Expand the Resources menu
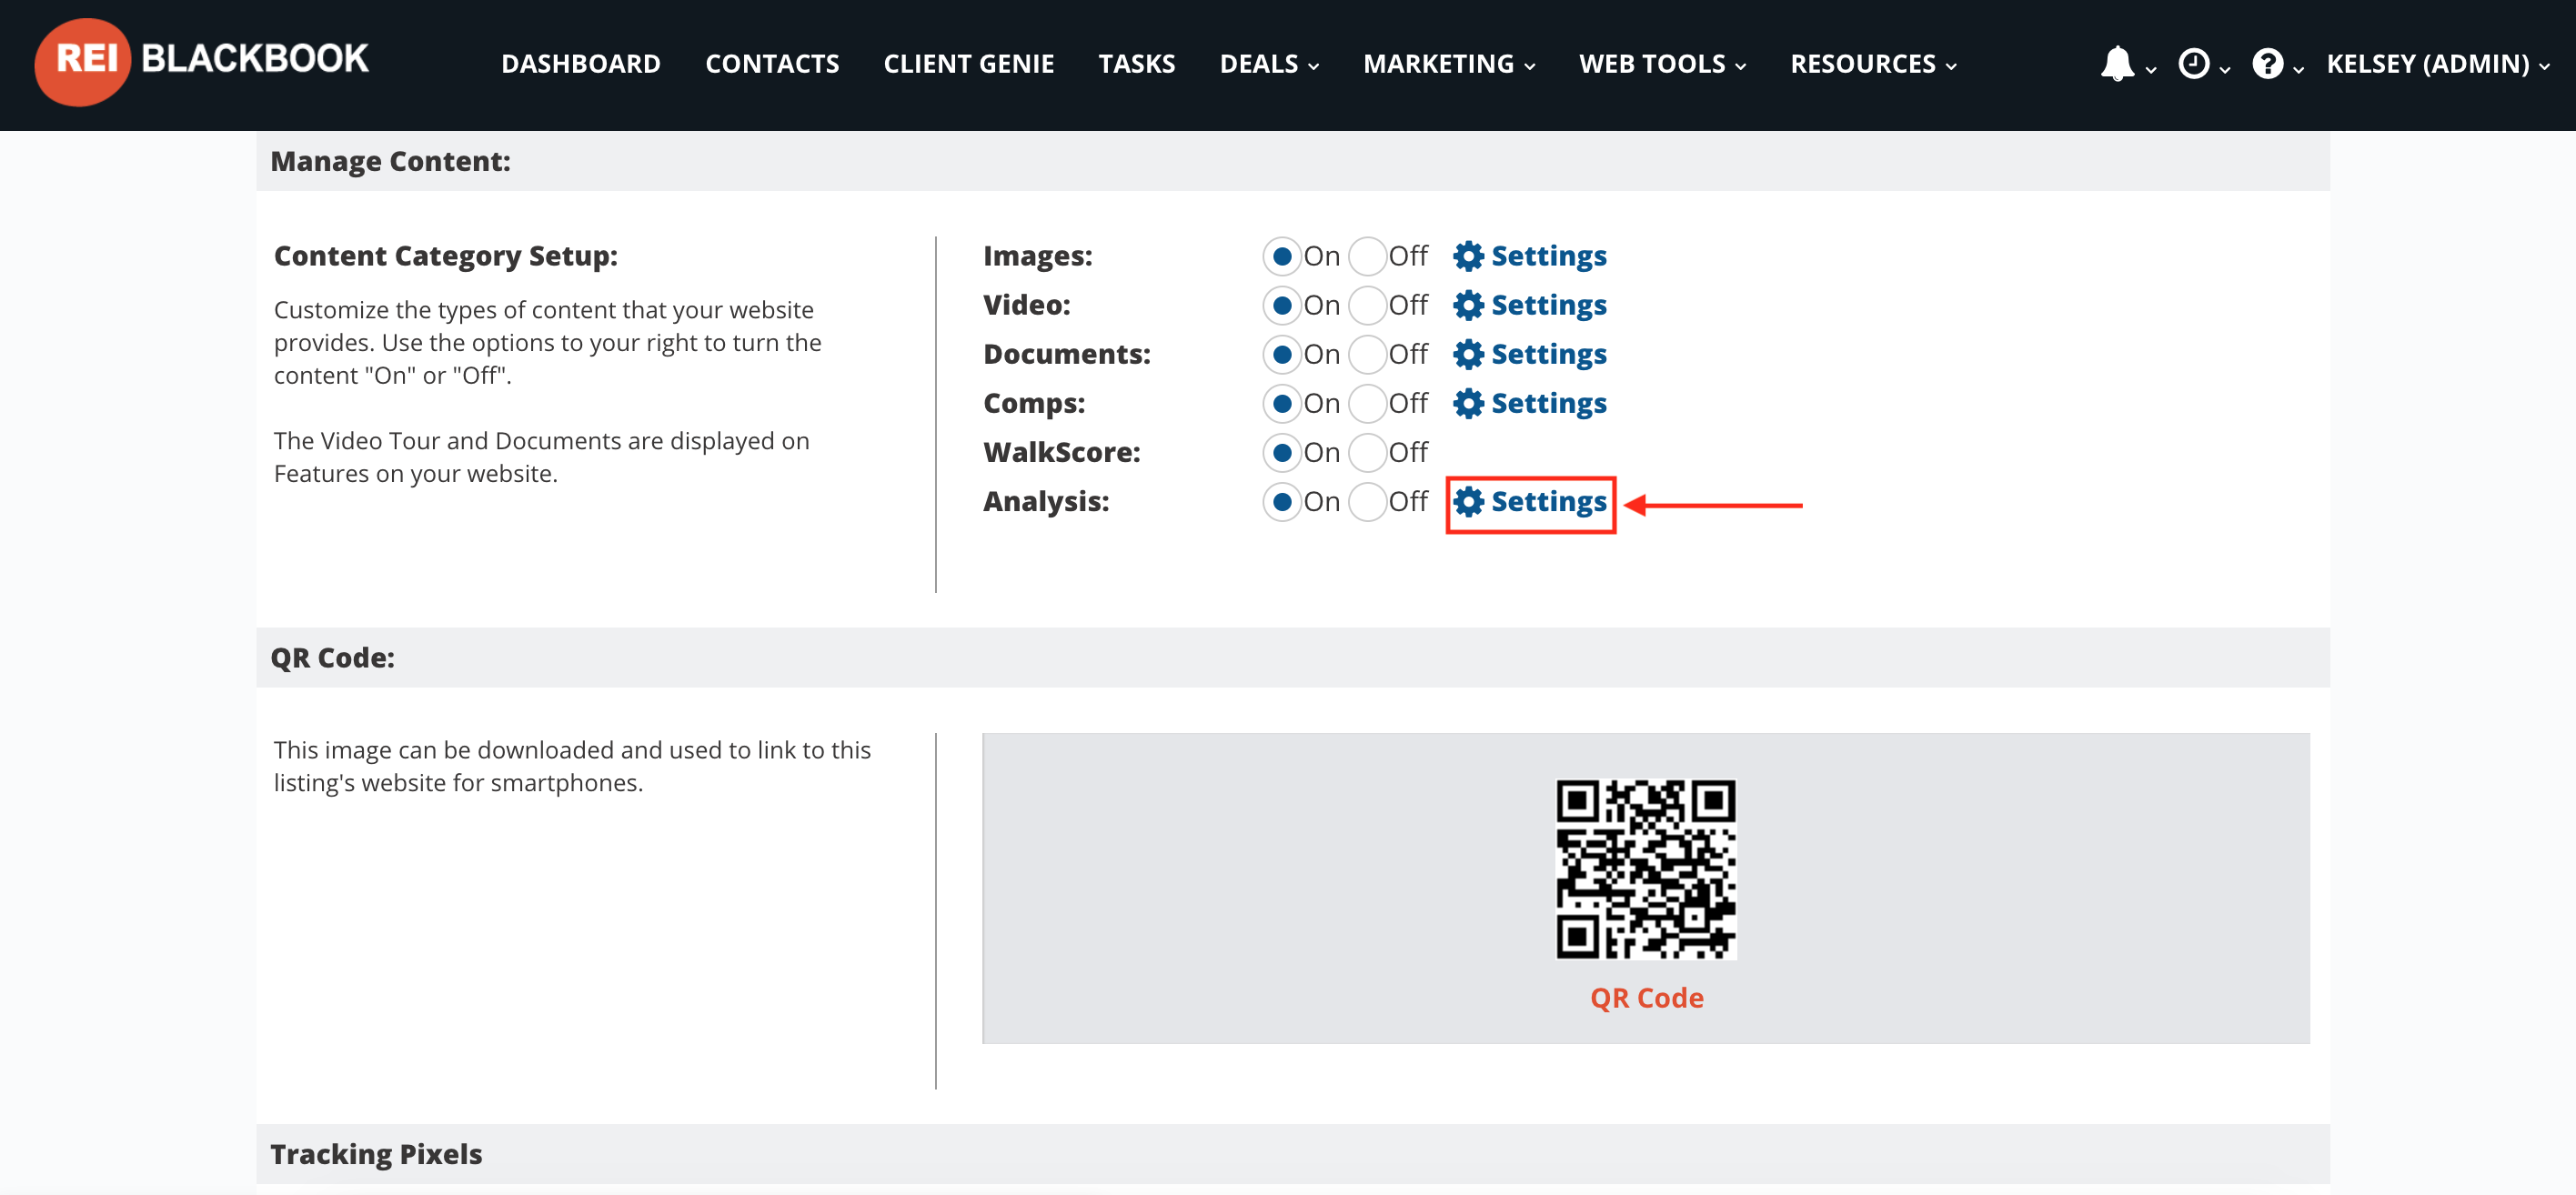 pyautogui.click(x=1873, y=64)
